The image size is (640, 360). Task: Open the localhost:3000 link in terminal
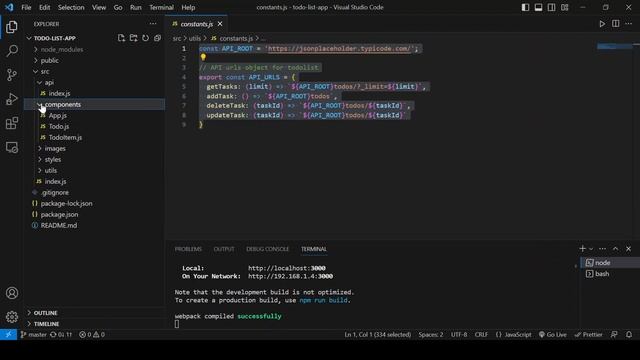pos(287,268)
